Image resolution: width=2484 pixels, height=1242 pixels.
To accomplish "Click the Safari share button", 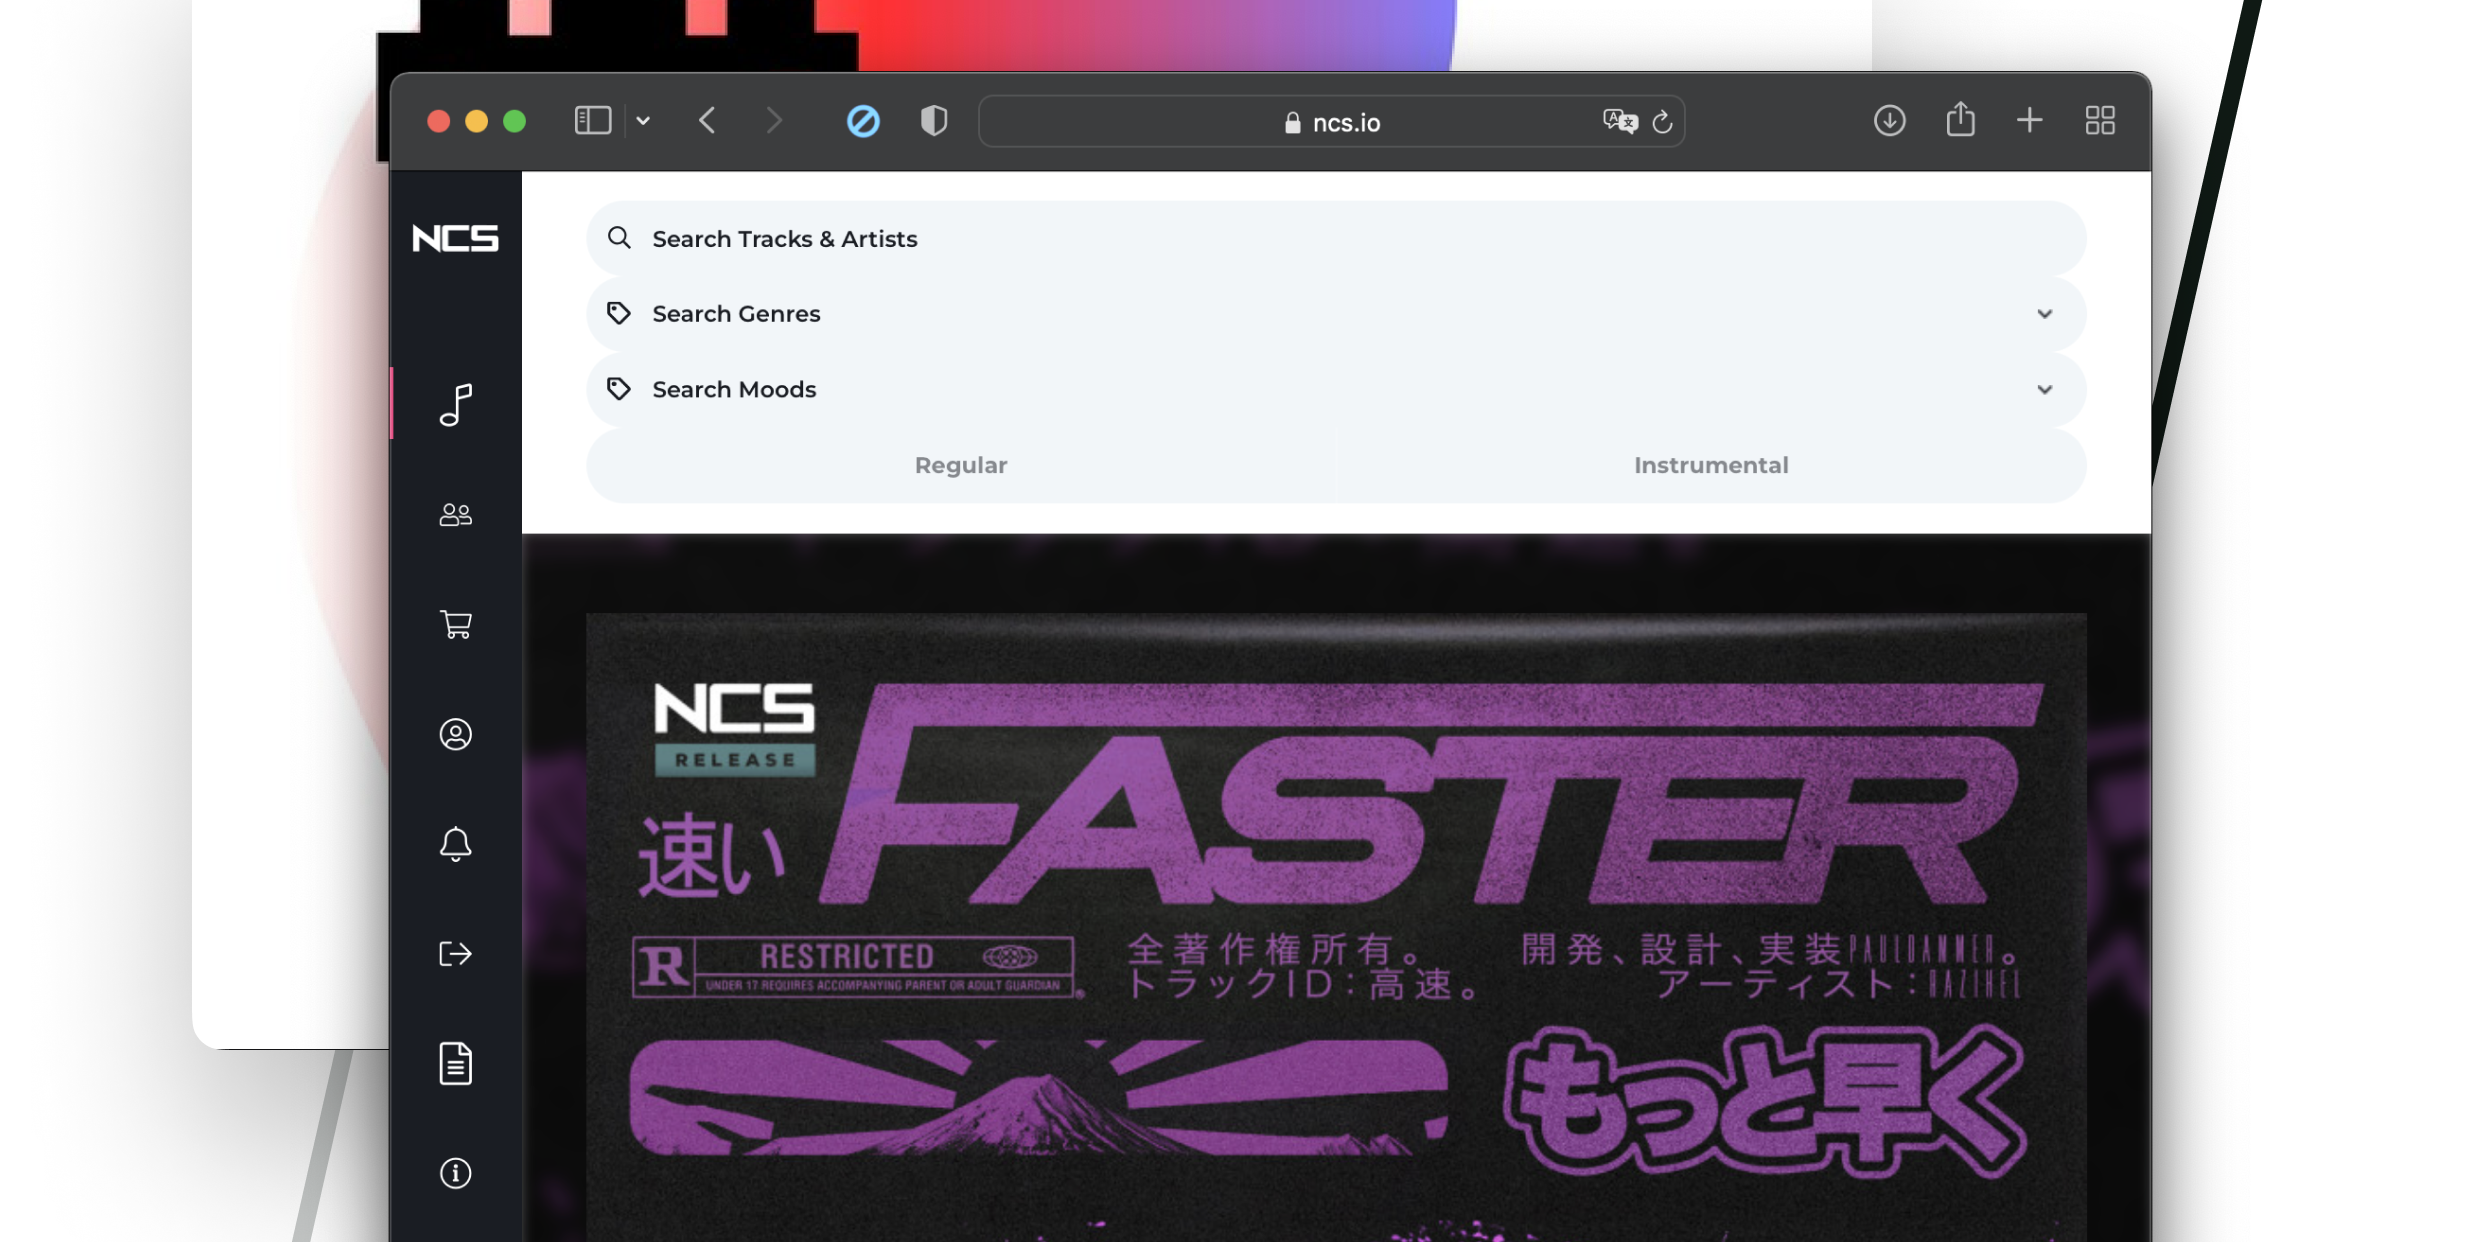I will pos(1960,121).
